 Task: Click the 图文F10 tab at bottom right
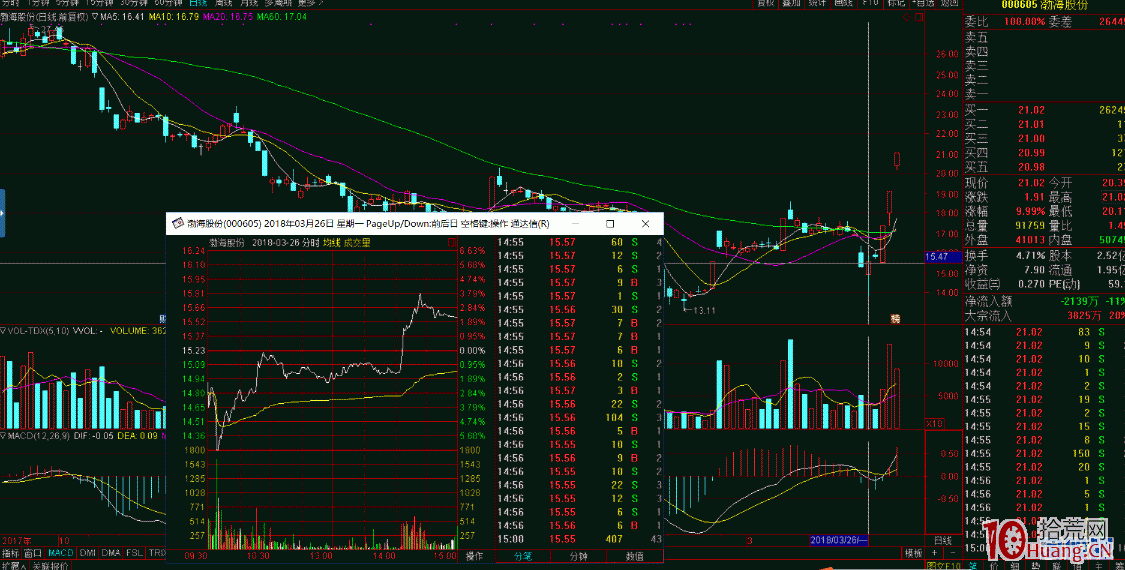(x=941, y=566)
